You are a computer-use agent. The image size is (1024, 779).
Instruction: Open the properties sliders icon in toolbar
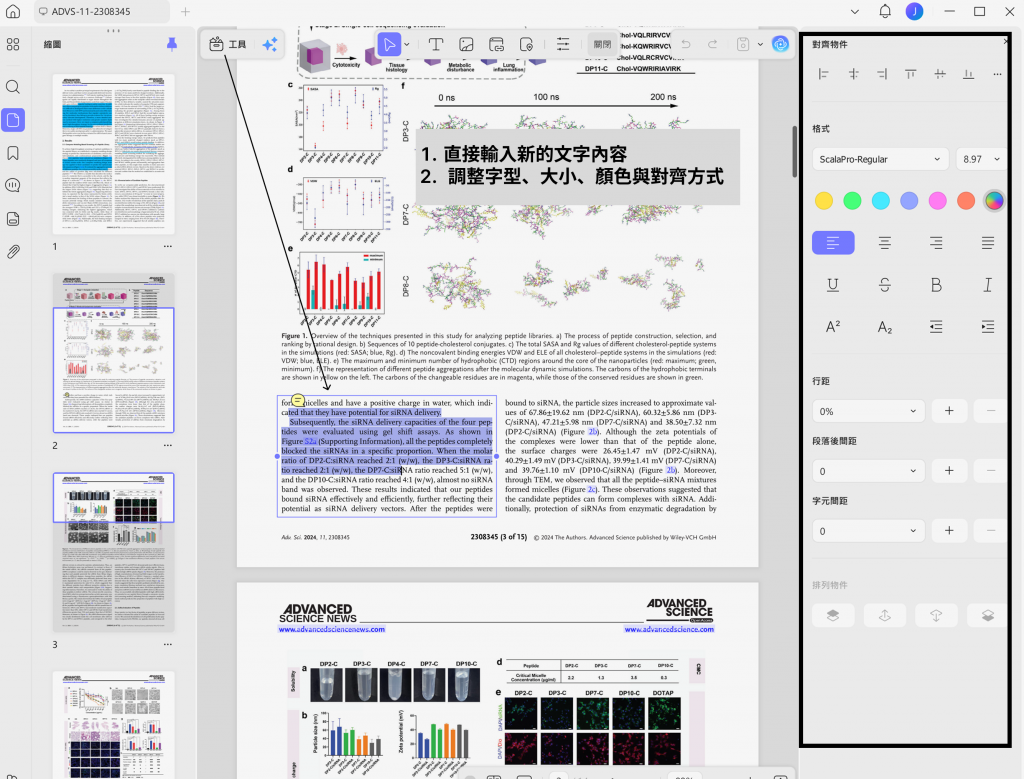pos(563,44)
